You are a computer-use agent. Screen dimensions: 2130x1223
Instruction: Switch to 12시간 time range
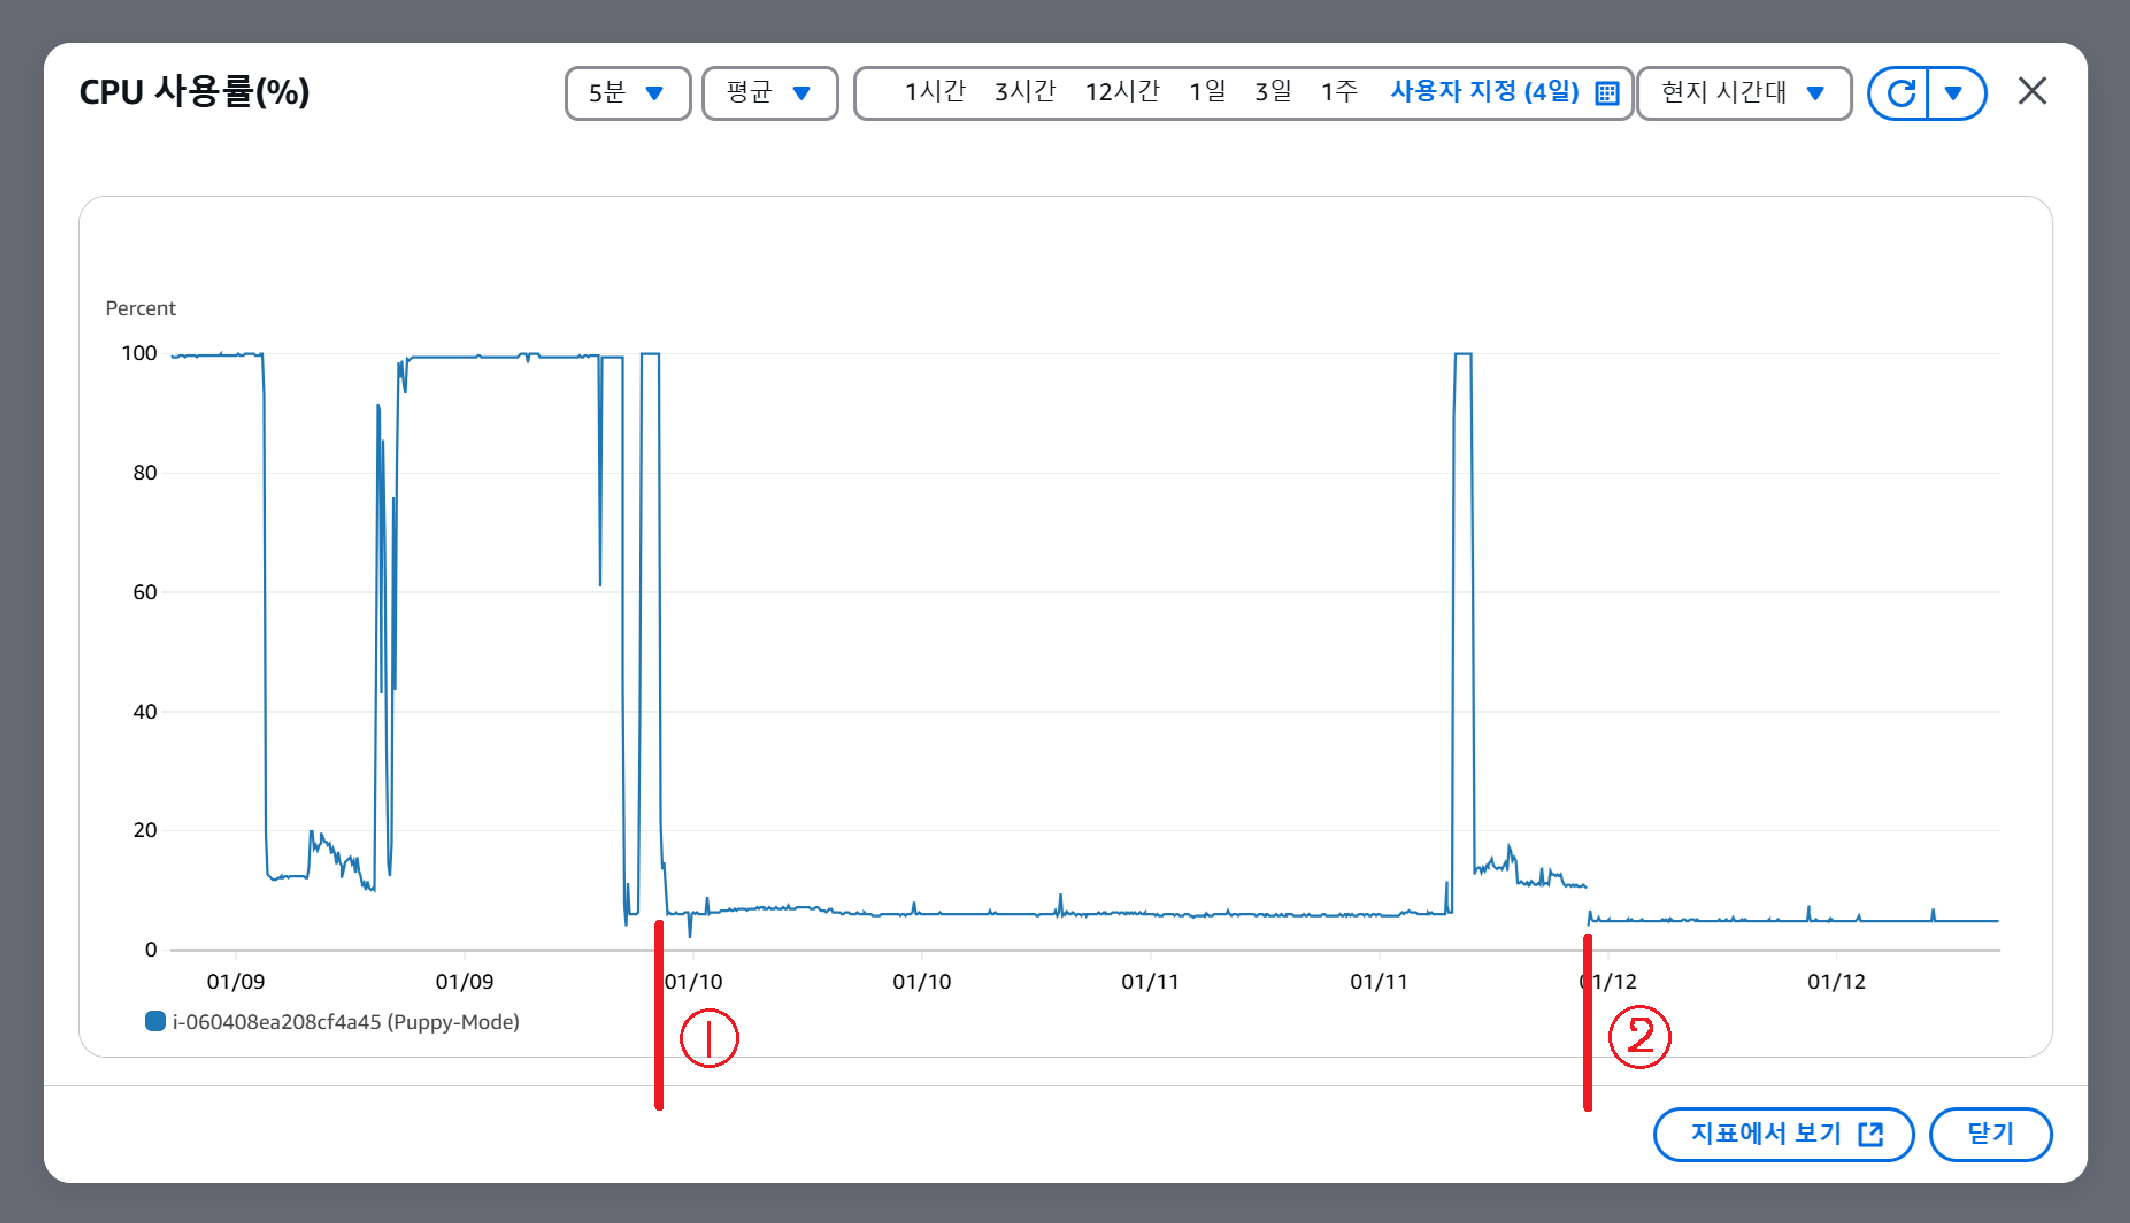point(1122,92)
